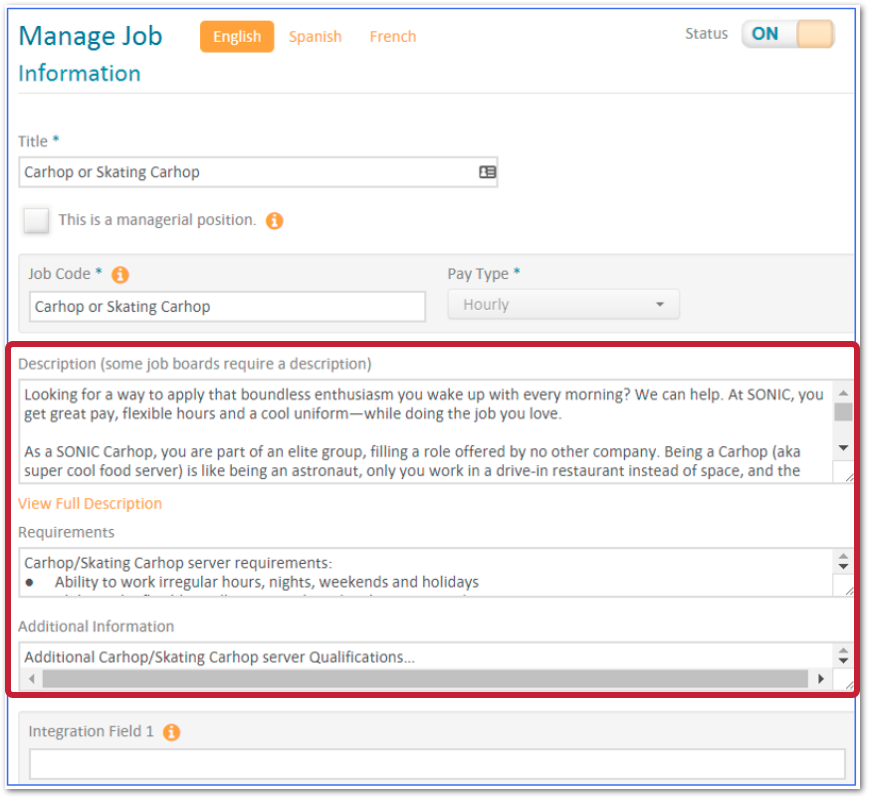869x798 pixels.
Task: Check the This is a managerial position checkbox
Action: (x=36, y=220)
